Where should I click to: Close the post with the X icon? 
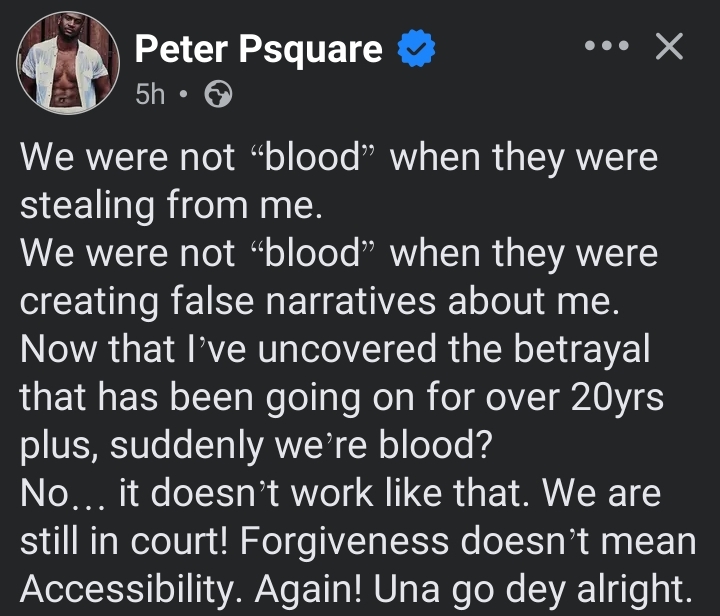pos(668,47)
